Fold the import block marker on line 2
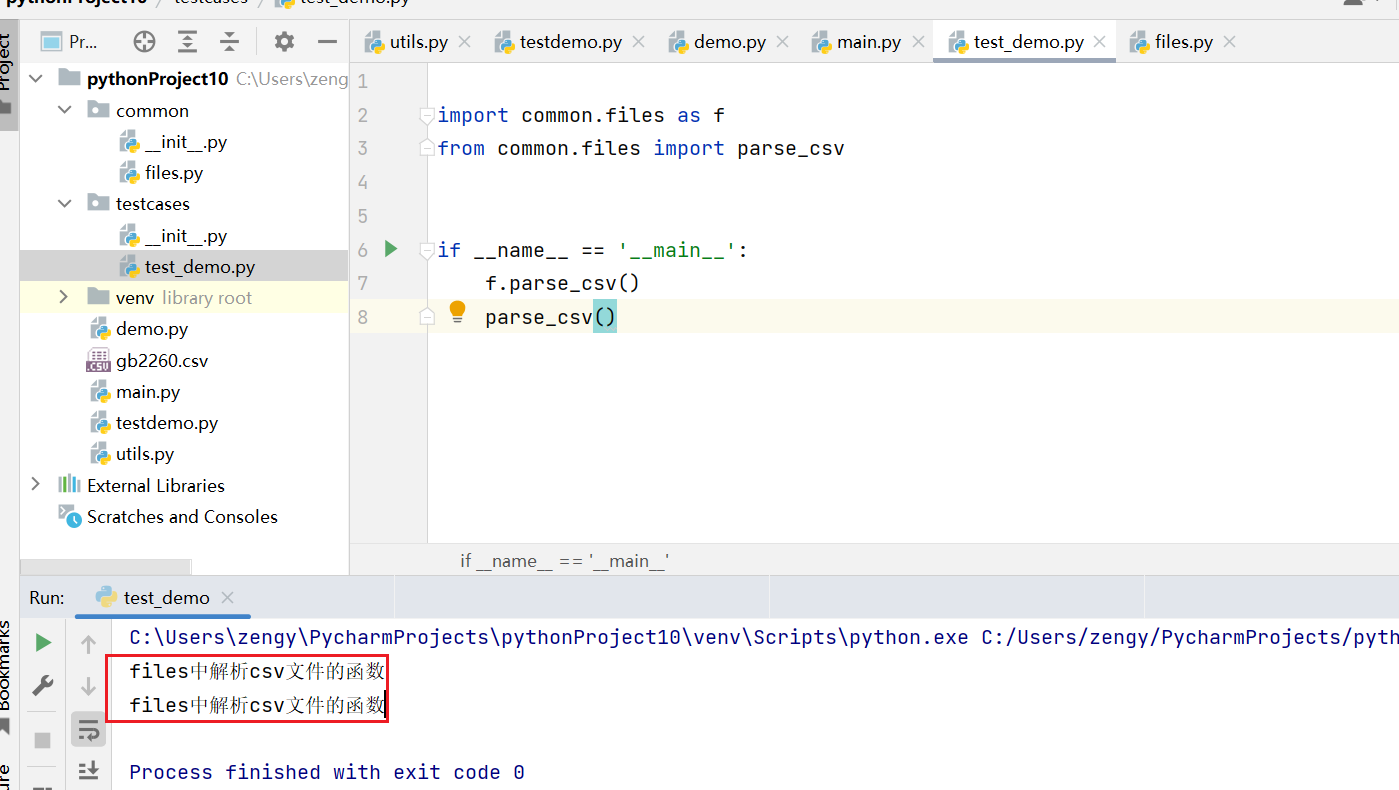 (427, 116)
